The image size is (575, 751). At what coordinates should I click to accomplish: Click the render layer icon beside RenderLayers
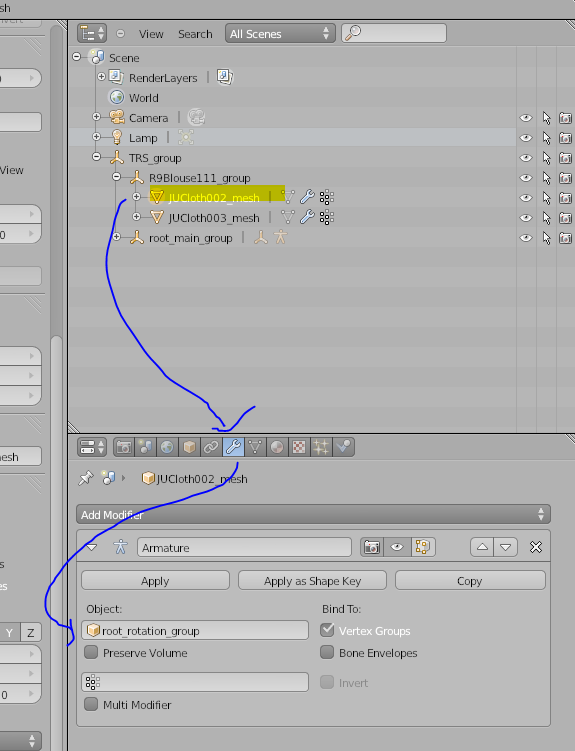225,77
